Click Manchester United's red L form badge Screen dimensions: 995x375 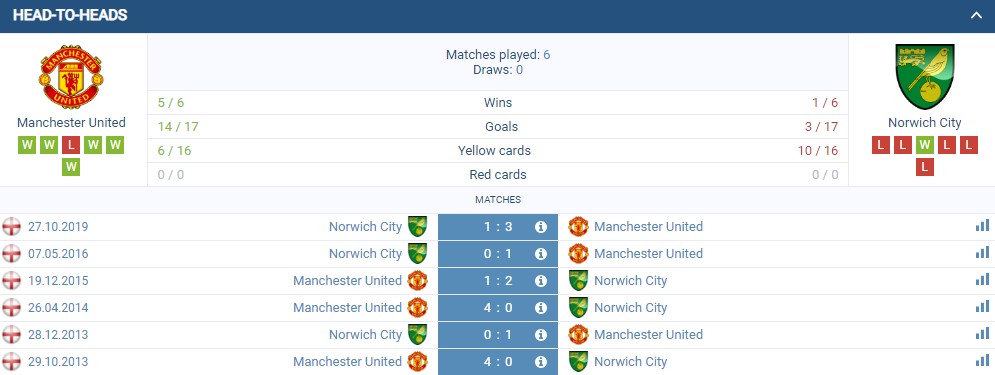pyautogui.click(x=71, y=145)
